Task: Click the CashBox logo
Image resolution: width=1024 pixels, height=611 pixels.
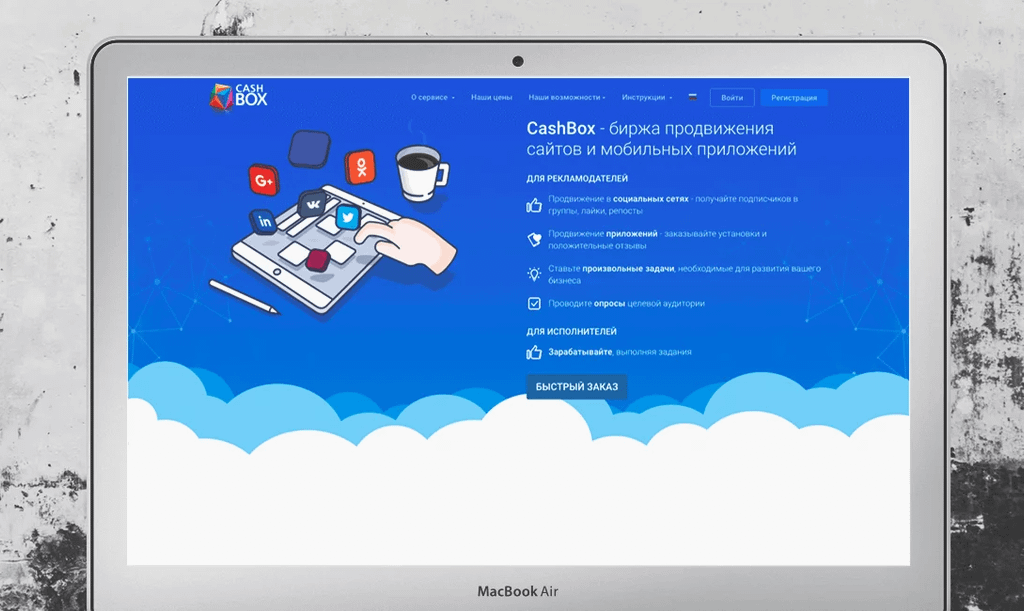Action: (x=238, y=97)
